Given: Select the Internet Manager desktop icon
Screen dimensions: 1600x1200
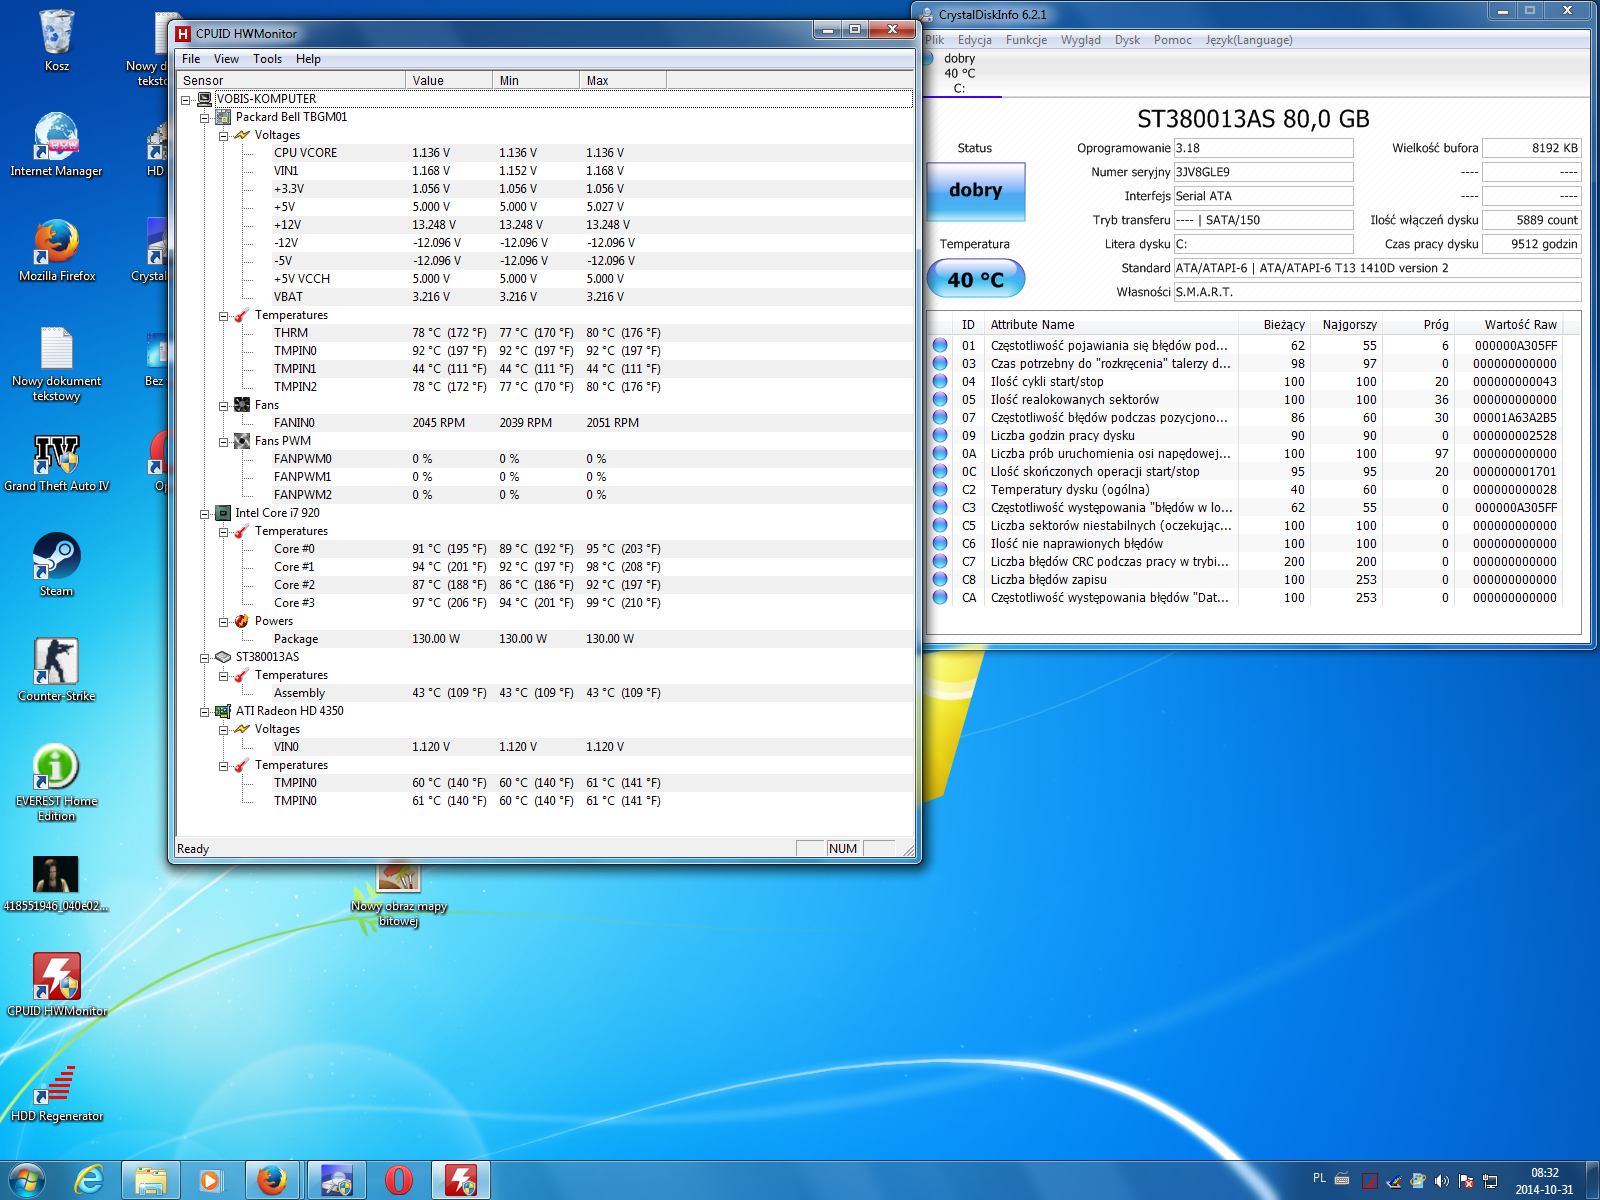Looking at the screenshot, I should click(x=57, y=145).
